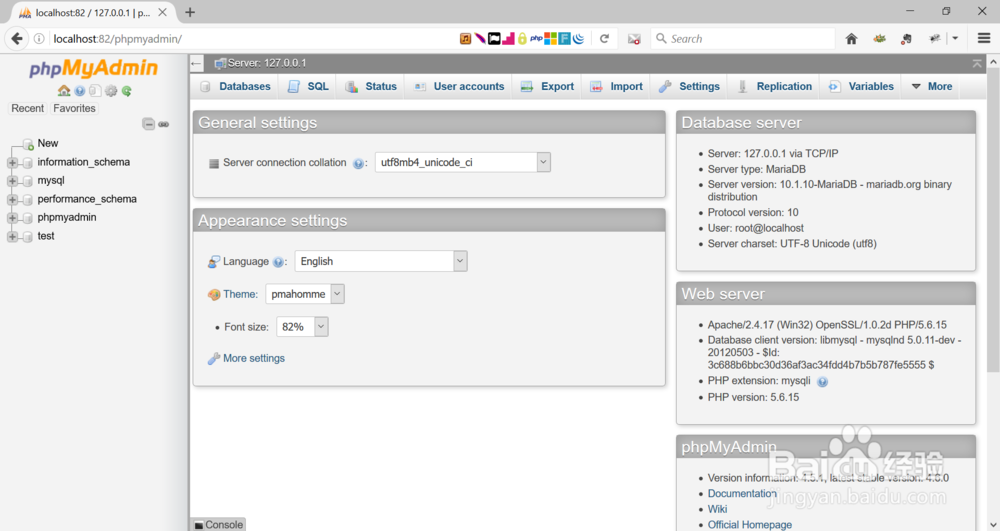The height and width of the screenshot is (531, 1000).
Task: Open the User accounts tab
Action: click(x=459, y=87)
